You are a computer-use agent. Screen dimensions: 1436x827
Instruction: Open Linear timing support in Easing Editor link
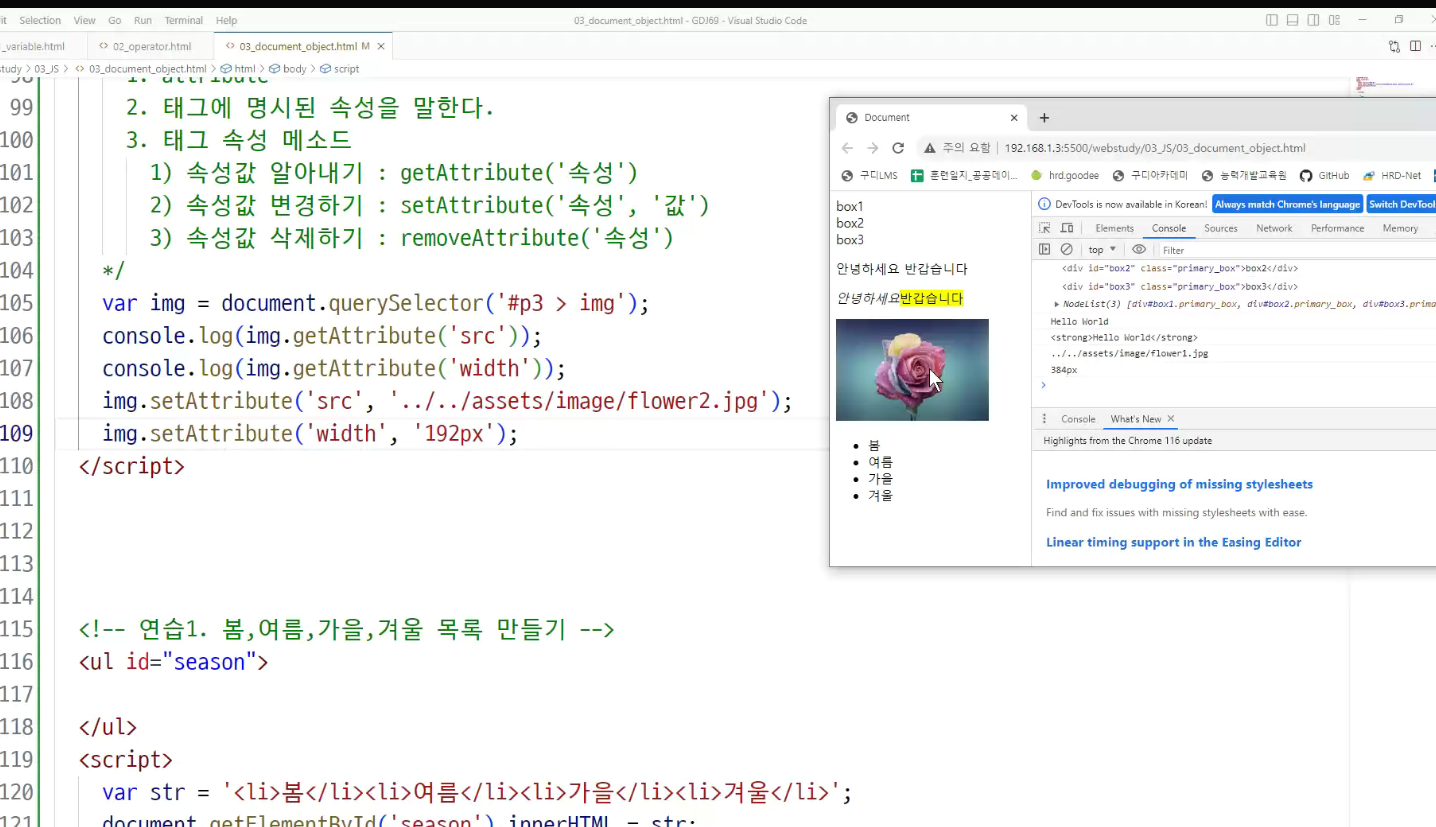click(x=1173, y=542)
